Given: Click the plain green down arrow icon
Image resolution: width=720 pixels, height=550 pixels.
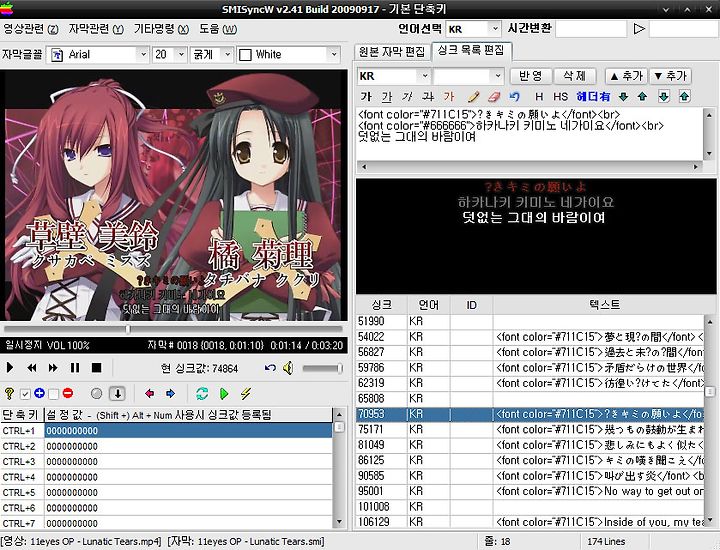Looking at the screenshot, I should tap(624, 96).
